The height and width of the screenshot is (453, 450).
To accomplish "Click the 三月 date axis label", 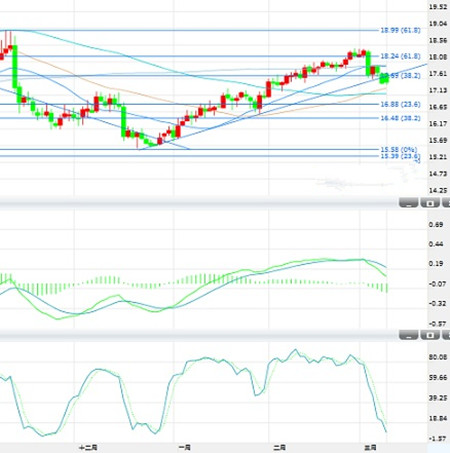I will point(370,447).
